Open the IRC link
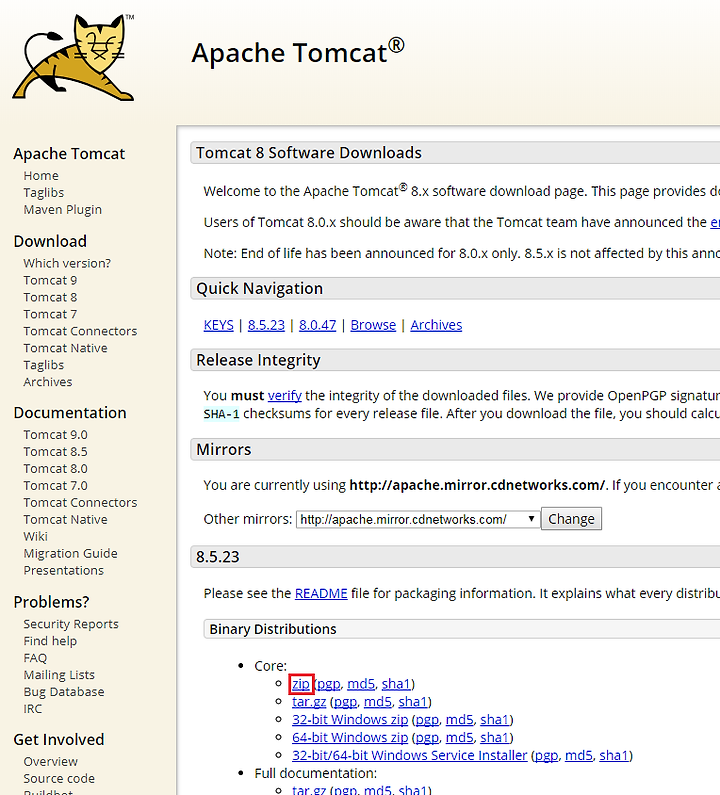 (x=32, y=709)
